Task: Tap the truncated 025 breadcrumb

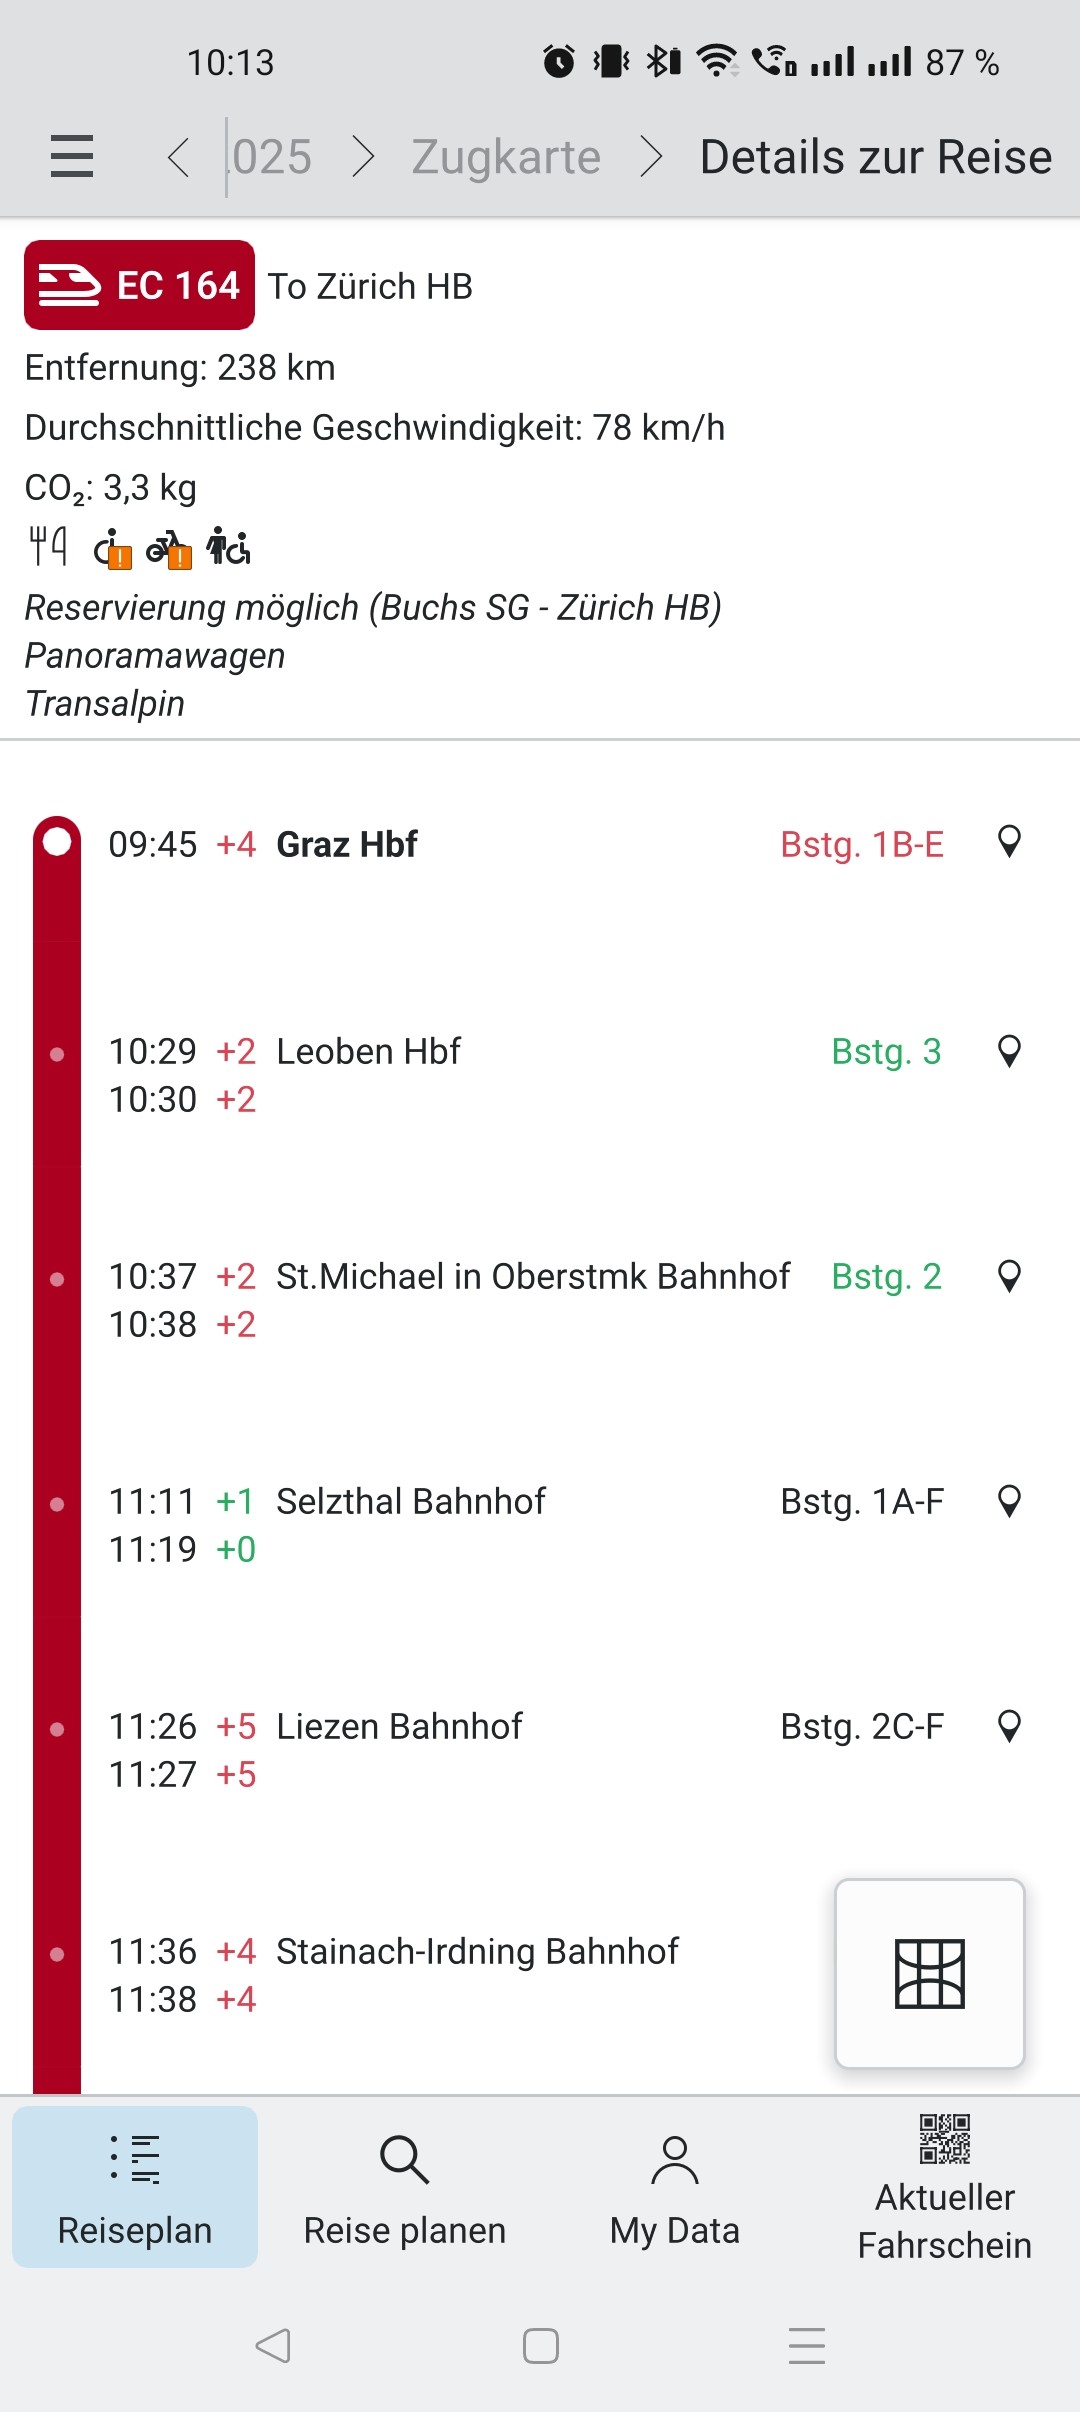Action: [272, 157]
